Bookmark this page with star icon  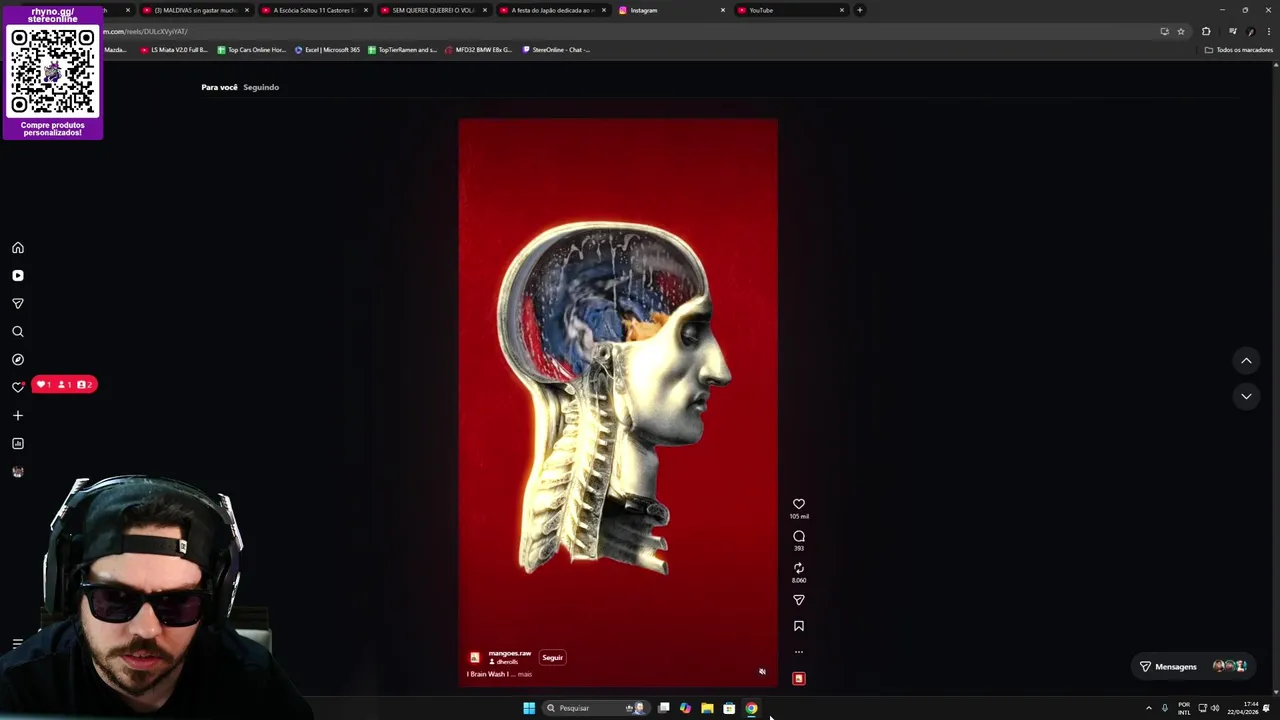coord(1181,32)
